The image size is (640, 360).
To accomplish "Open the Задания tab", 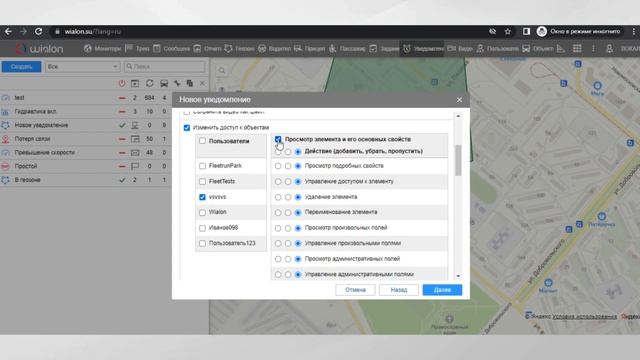I will [x=384, y=49].
